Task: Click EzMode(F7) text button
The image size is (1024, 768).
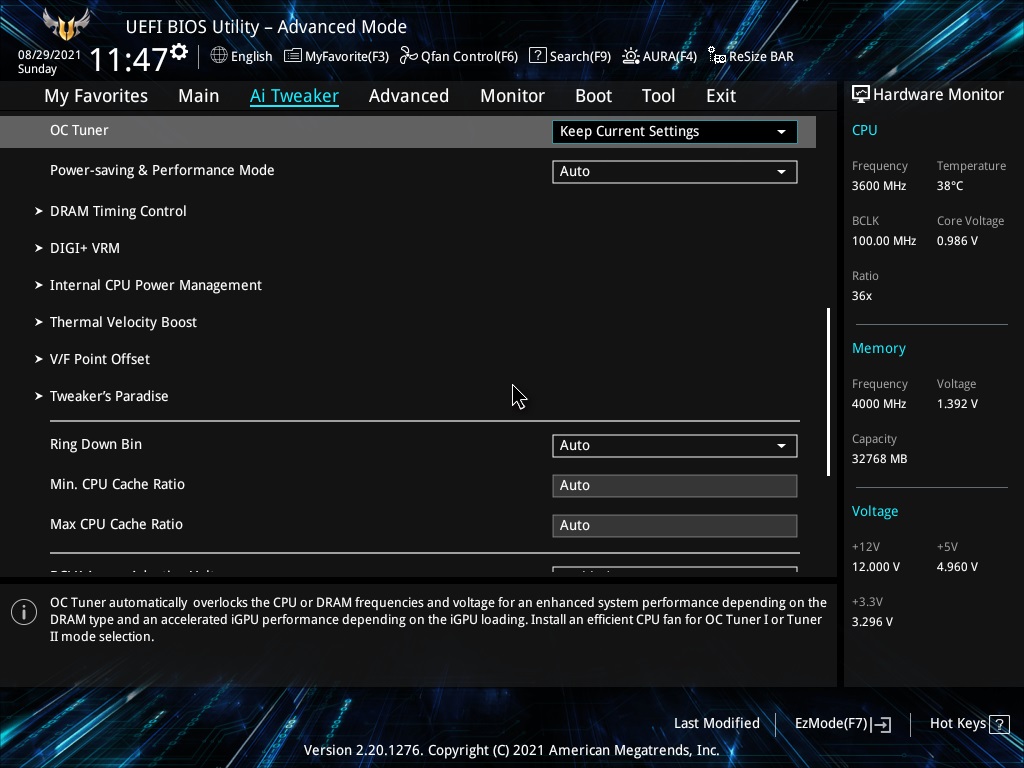Action: [831, 724]
